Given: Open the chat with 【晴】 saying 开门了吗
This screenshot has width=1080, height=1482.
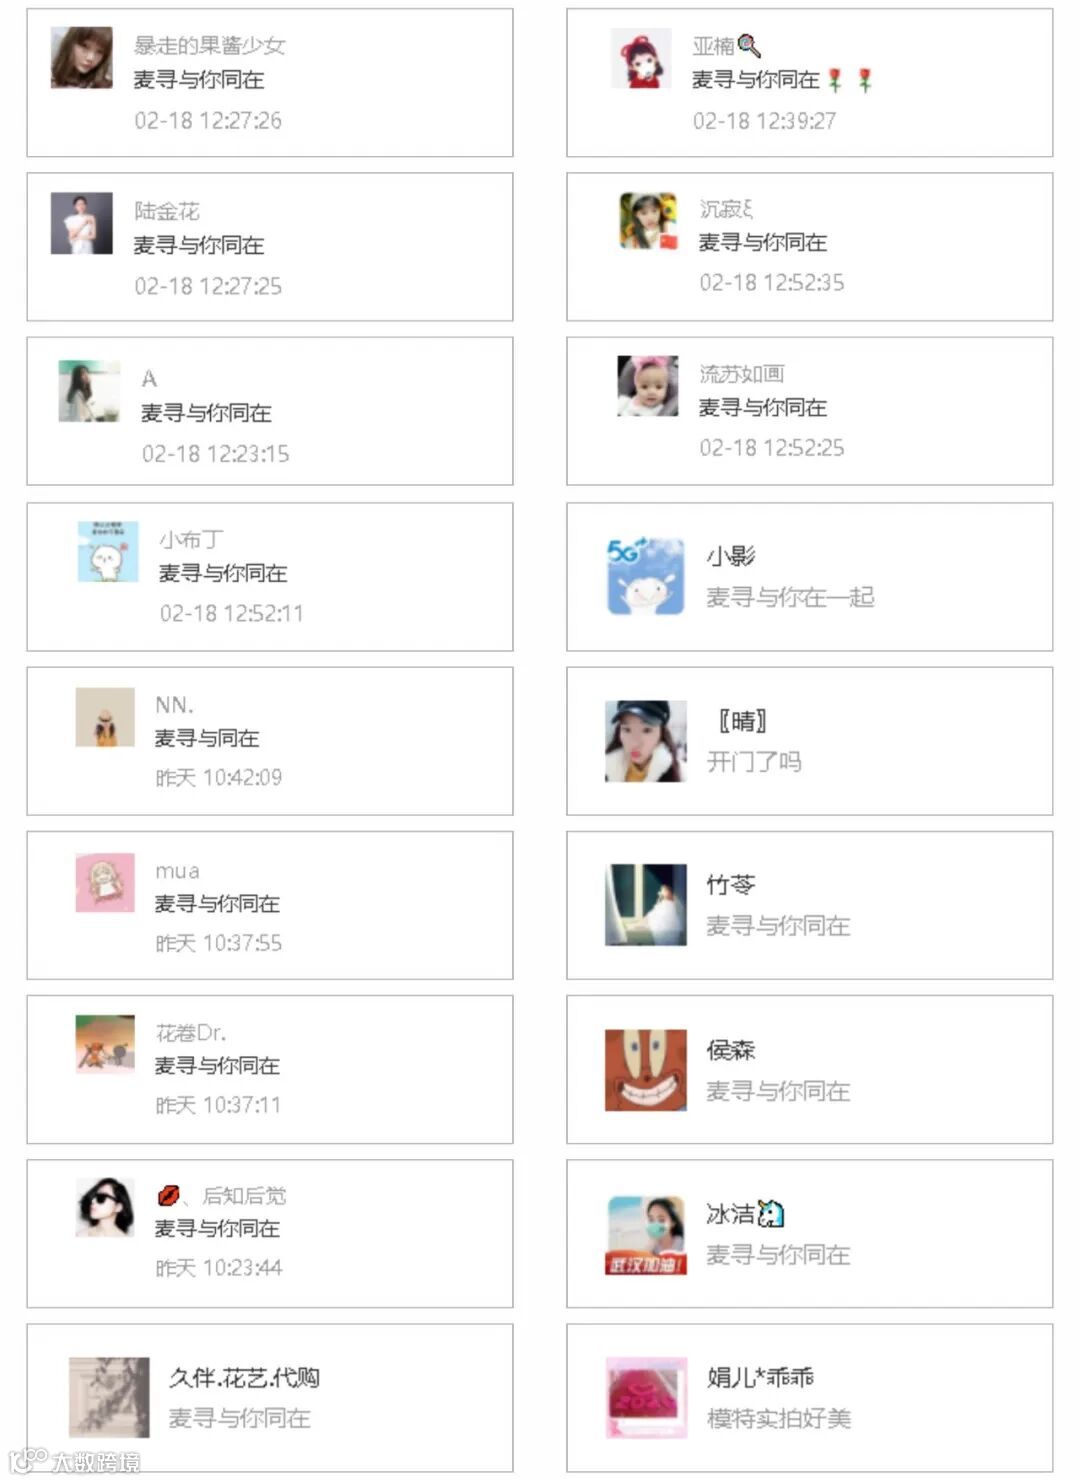Looking at the screenshot, I should (809, 741).
